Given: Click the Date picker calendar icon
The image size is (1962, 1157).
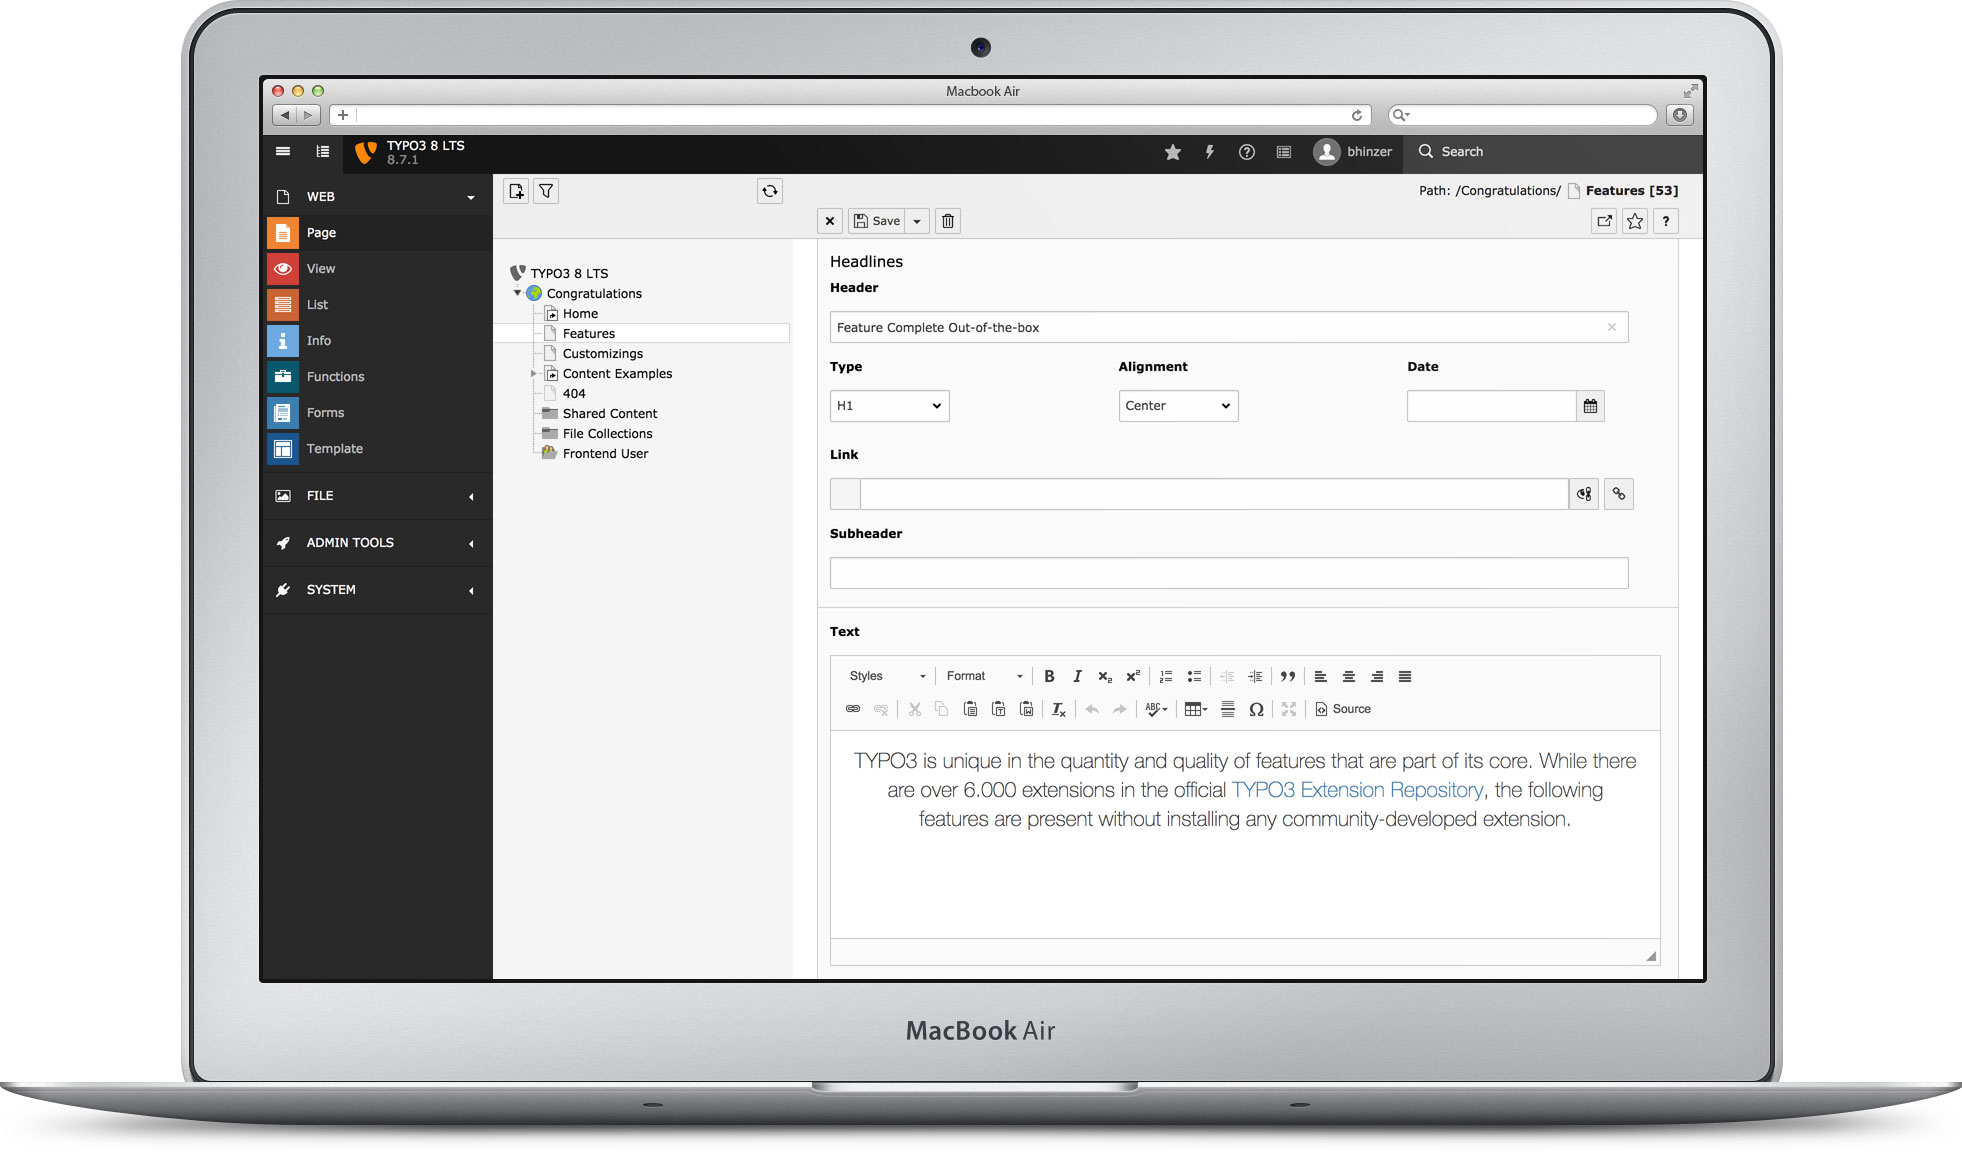Looking at the screenshot, I should point(1590,405).
